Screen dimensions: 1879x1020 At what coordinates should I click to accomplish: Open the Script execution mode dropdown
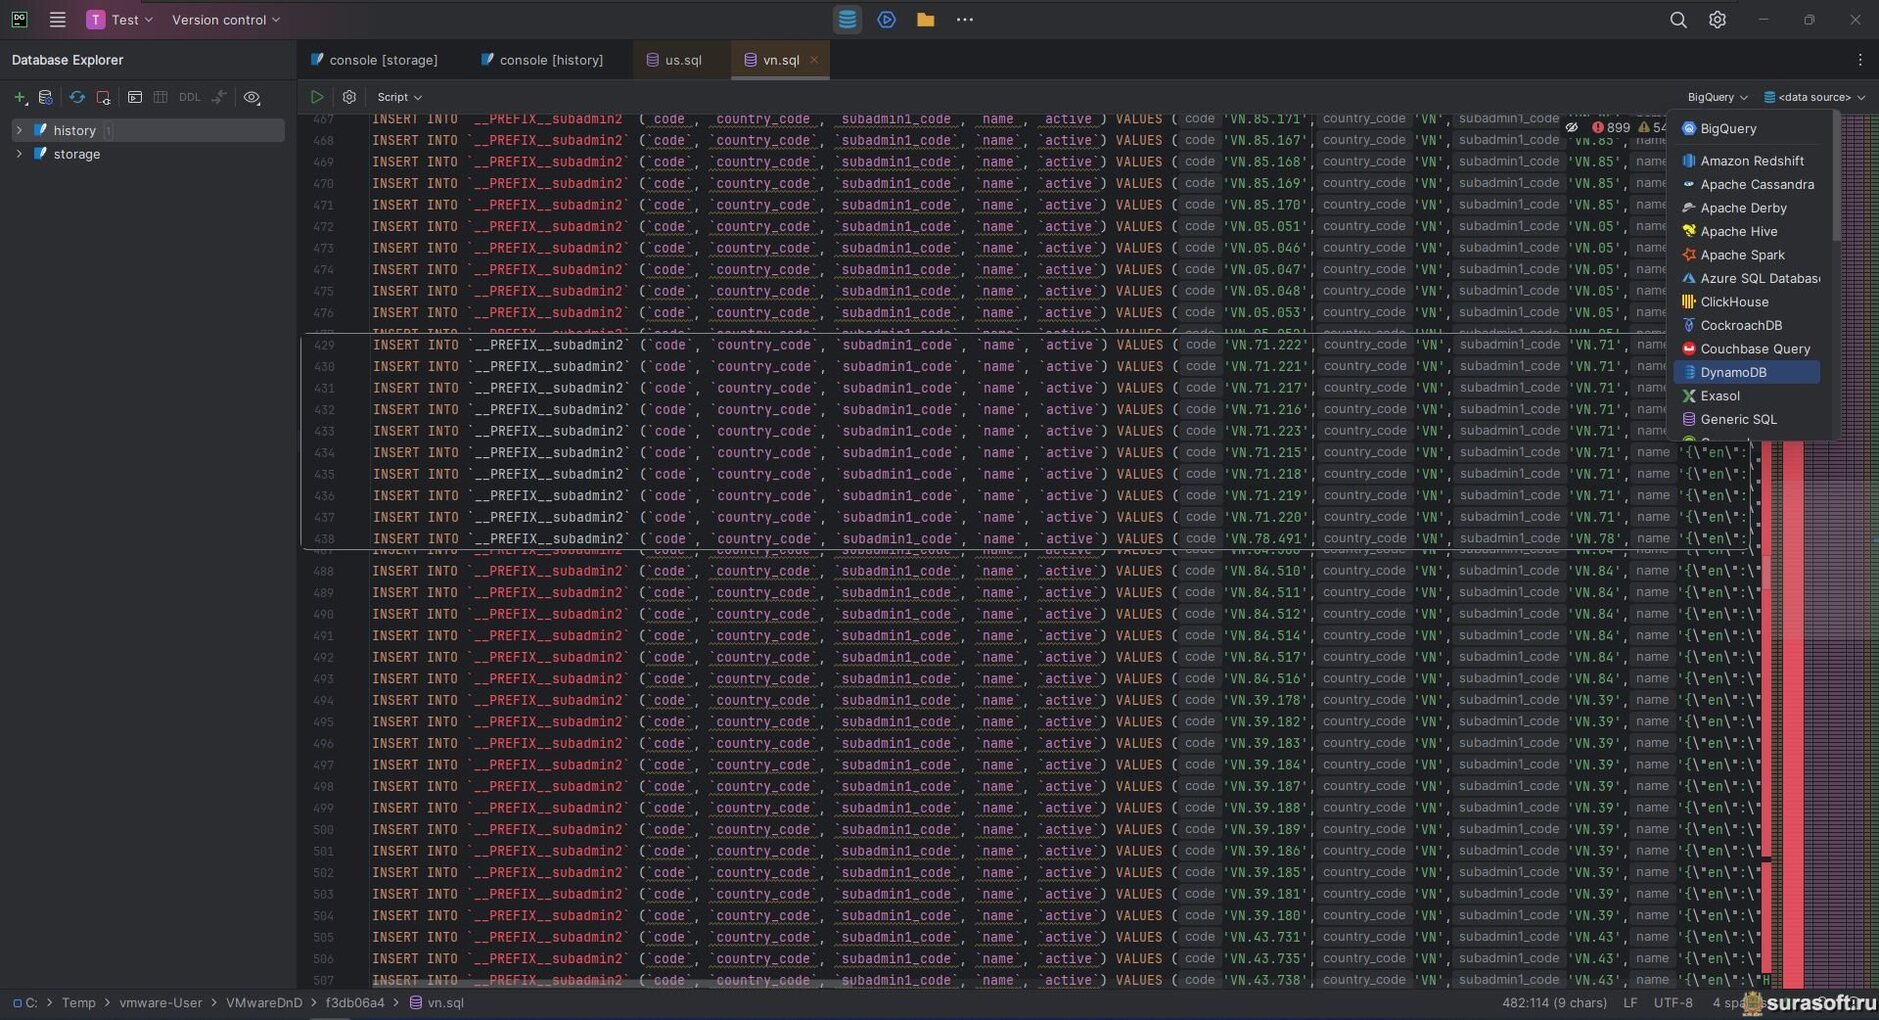point(399,98)
